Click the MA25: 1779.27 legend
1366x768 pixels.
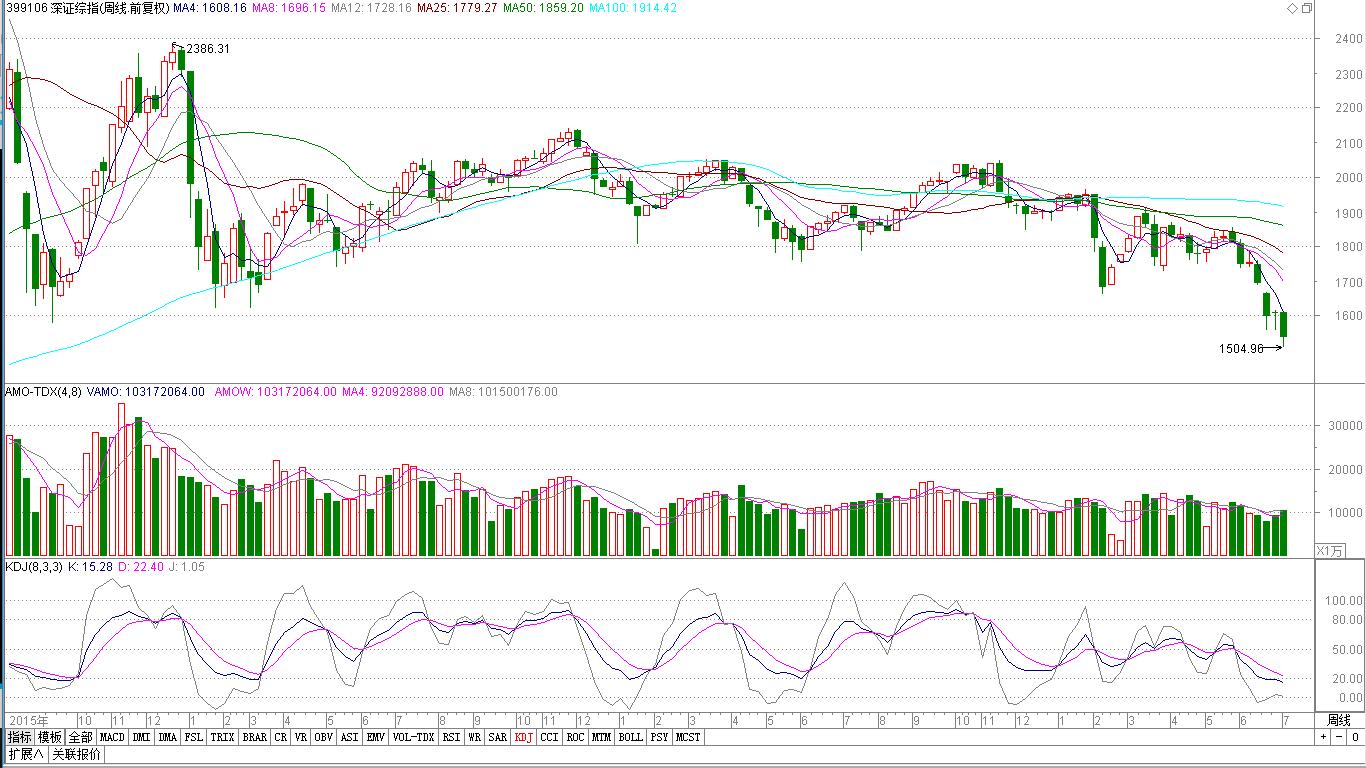point(456,8)
